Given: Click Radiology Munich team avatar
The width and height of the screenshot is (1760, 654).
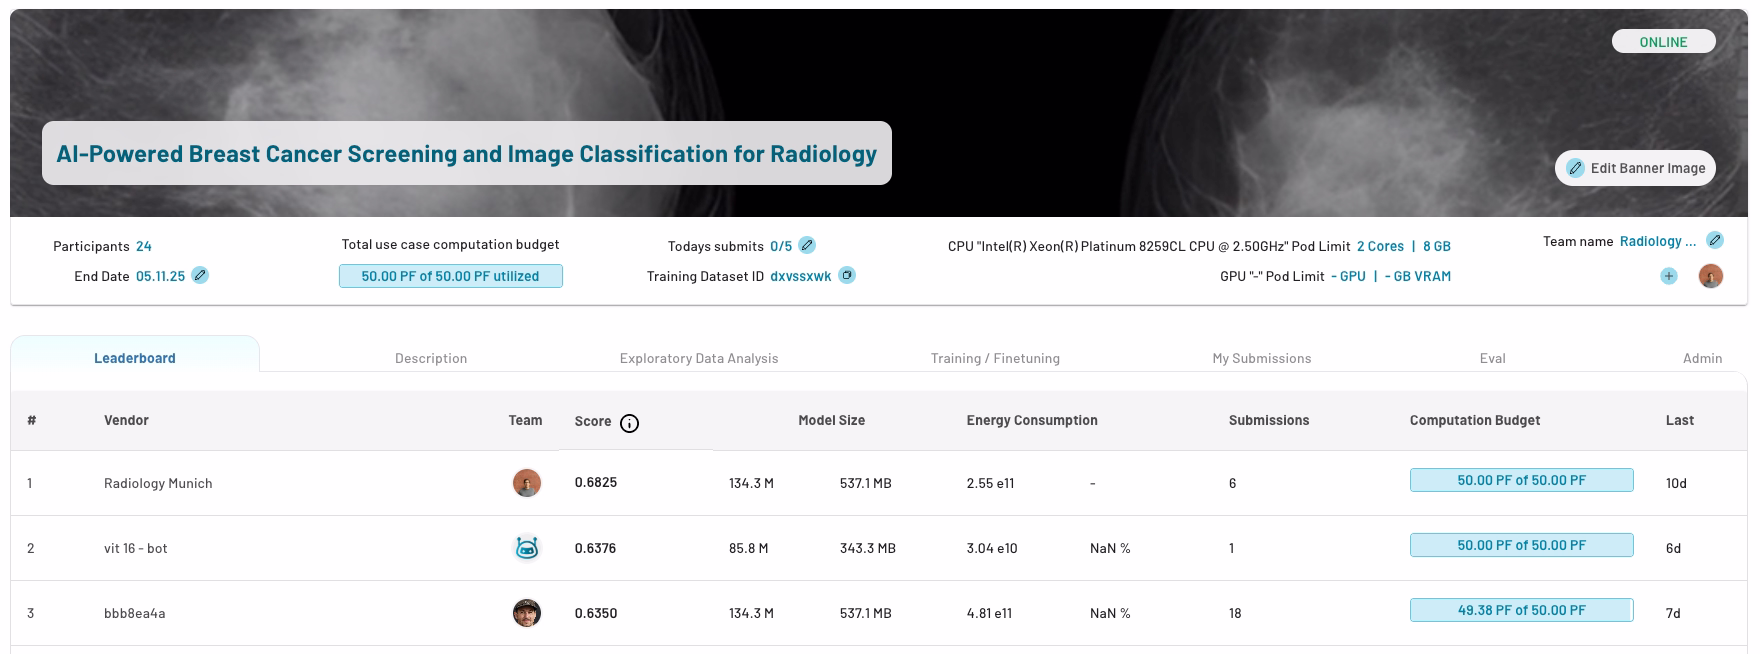Looking at the screenshot, I should point(526,483).
